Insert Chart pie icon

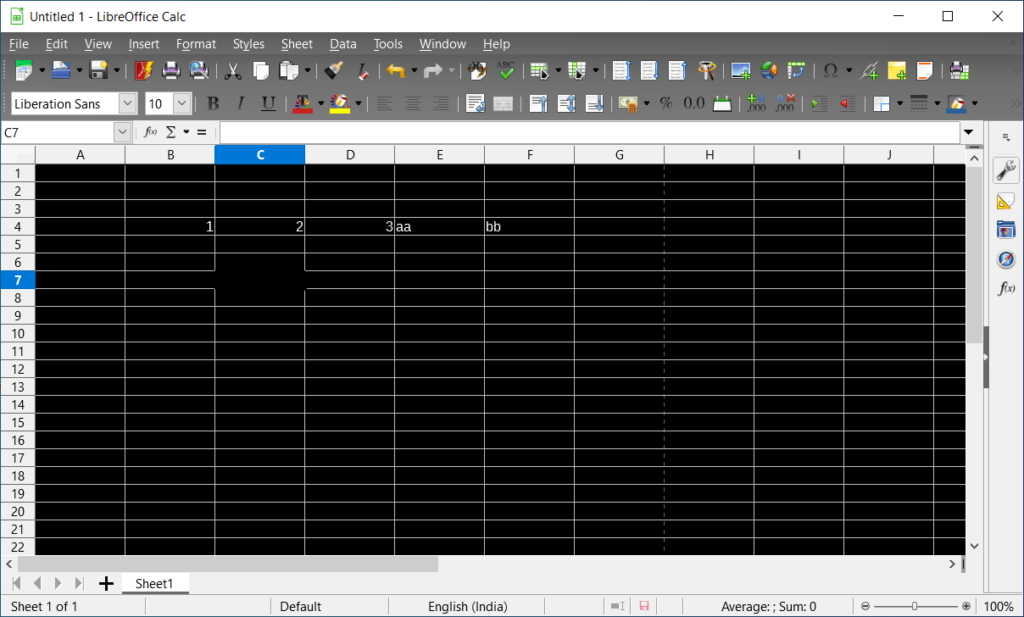coord(769,71)
